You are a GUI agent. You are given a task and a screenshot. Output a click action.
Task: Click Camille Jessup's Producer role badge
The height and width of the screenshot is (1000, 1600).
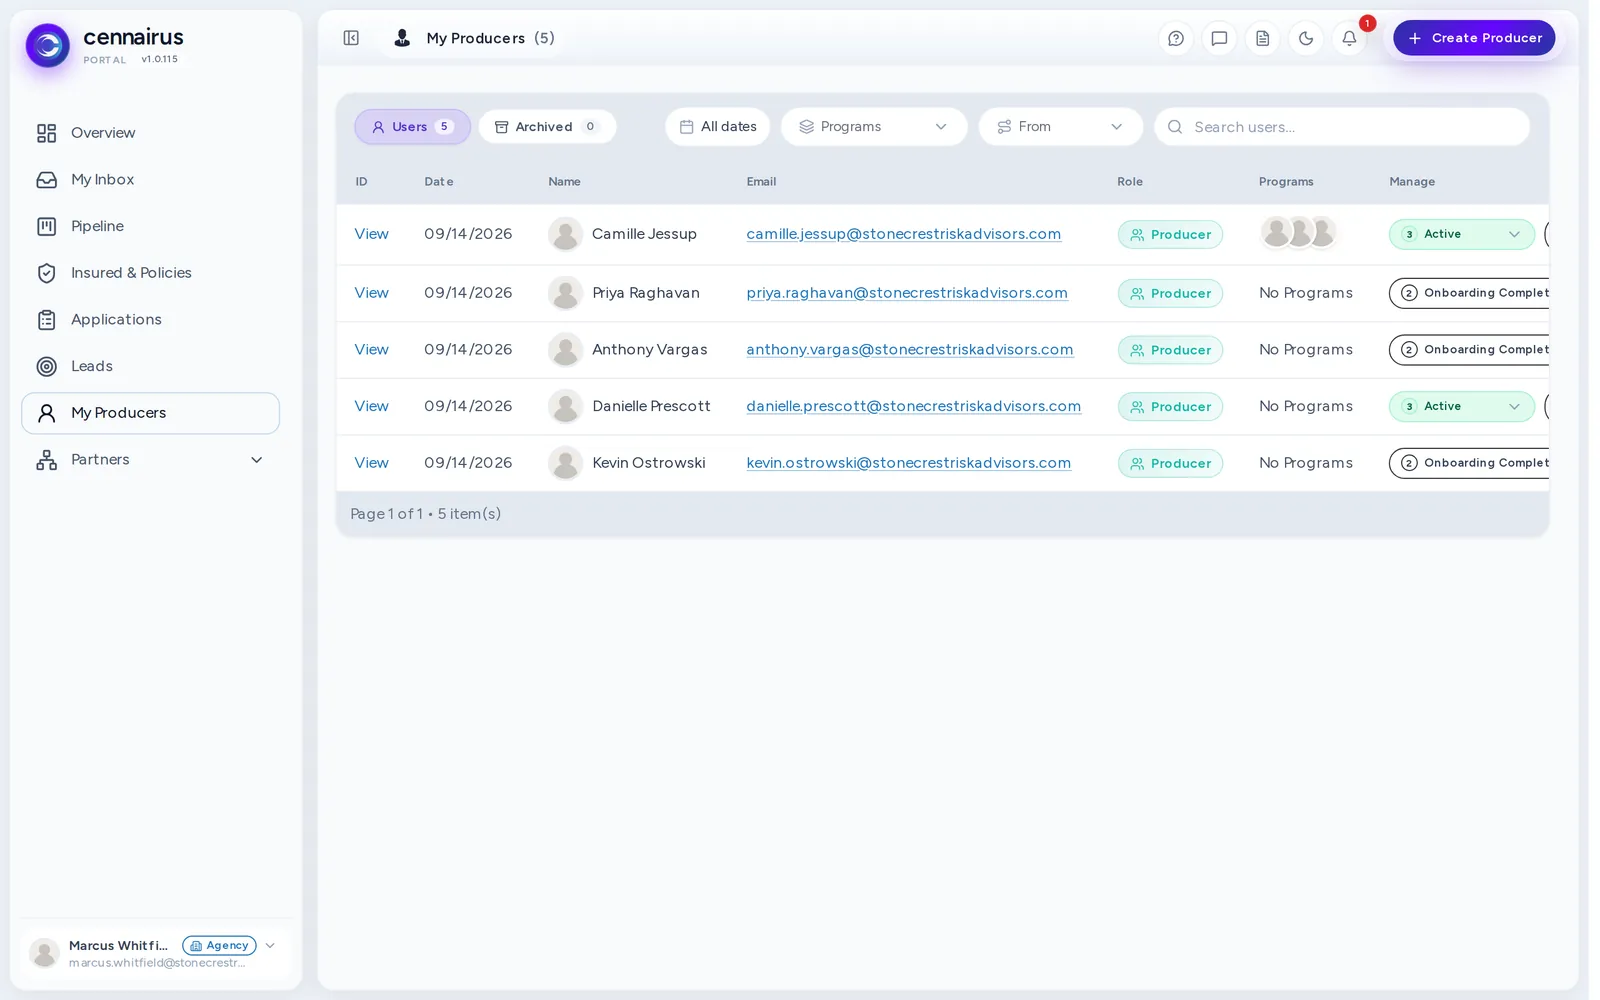[x=1170, y=235]
